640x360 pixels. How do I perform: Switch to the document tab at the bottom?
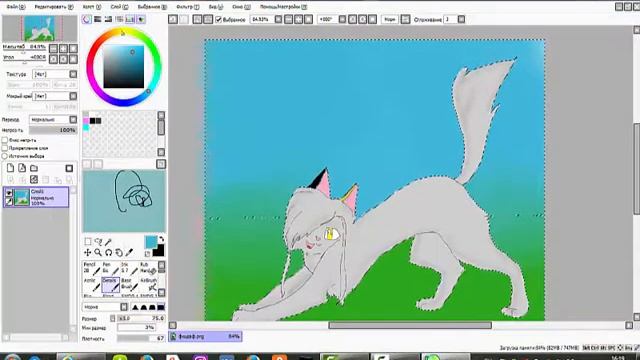[205, 336]
